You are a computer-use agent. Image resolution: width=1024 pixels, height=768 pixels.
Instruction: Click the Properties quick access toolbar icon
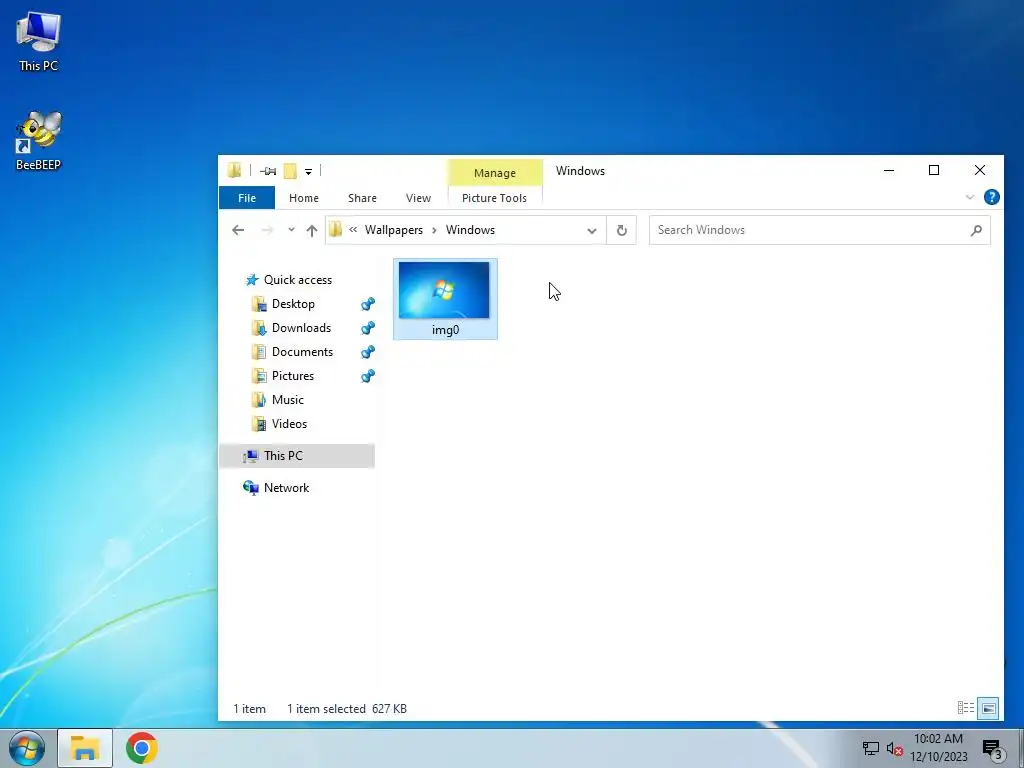click(x=268, y=171)
